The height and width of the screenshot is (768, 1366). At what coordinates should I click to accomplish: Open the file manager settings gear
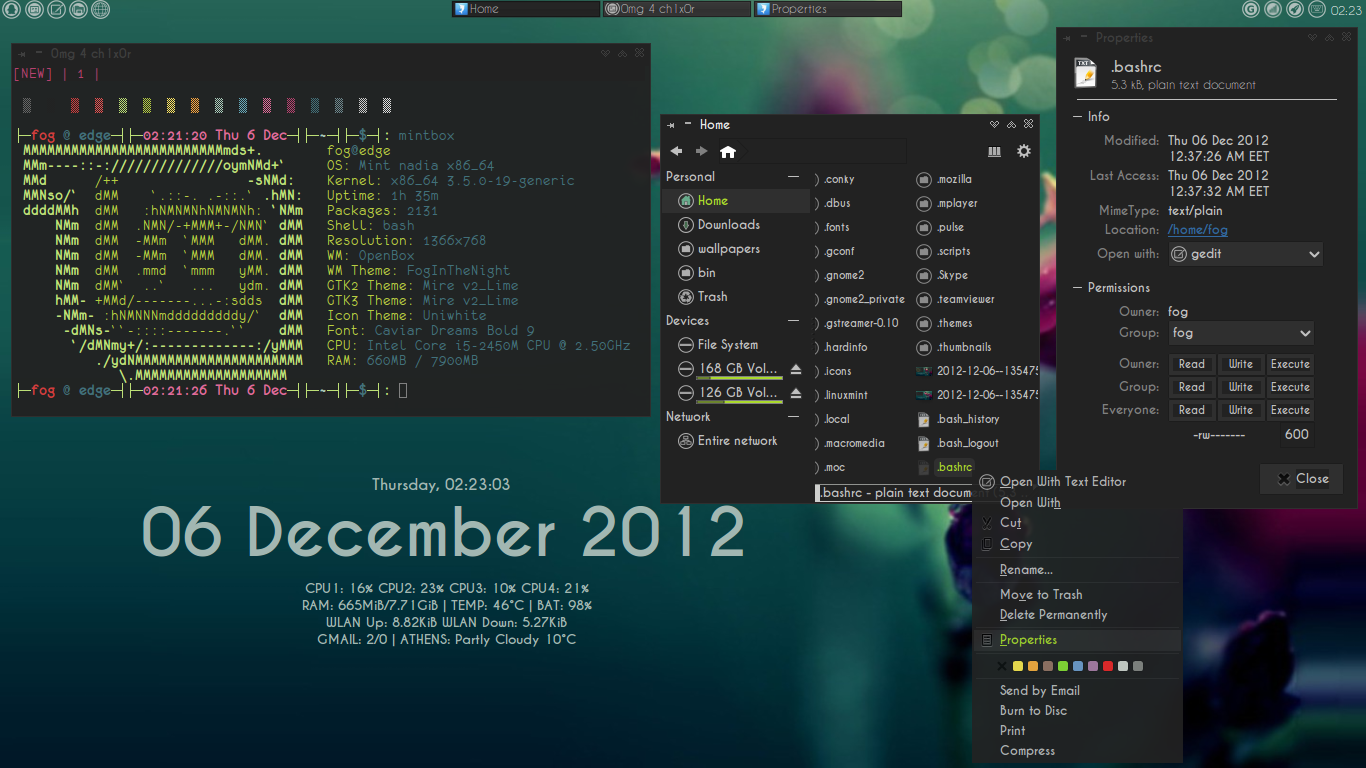point(1023,151)
